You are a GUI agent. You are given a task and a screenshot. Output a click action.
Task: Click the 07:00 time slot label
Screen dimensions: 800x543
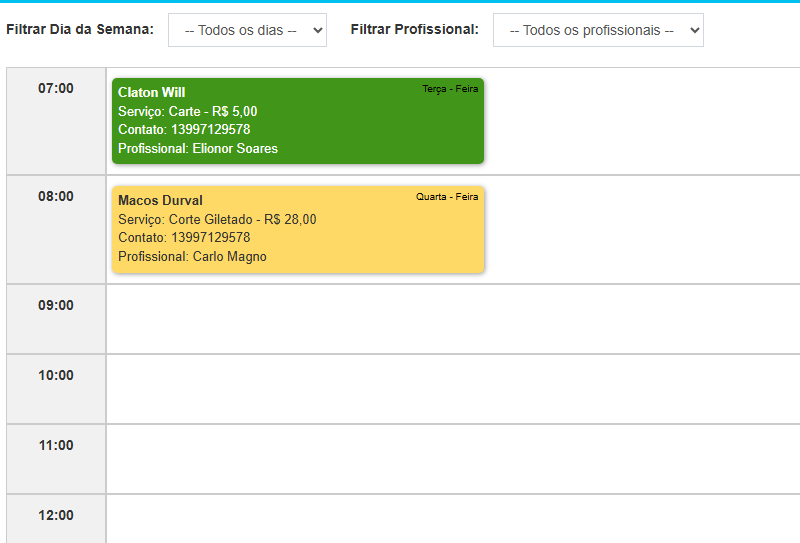coord(56,88)
